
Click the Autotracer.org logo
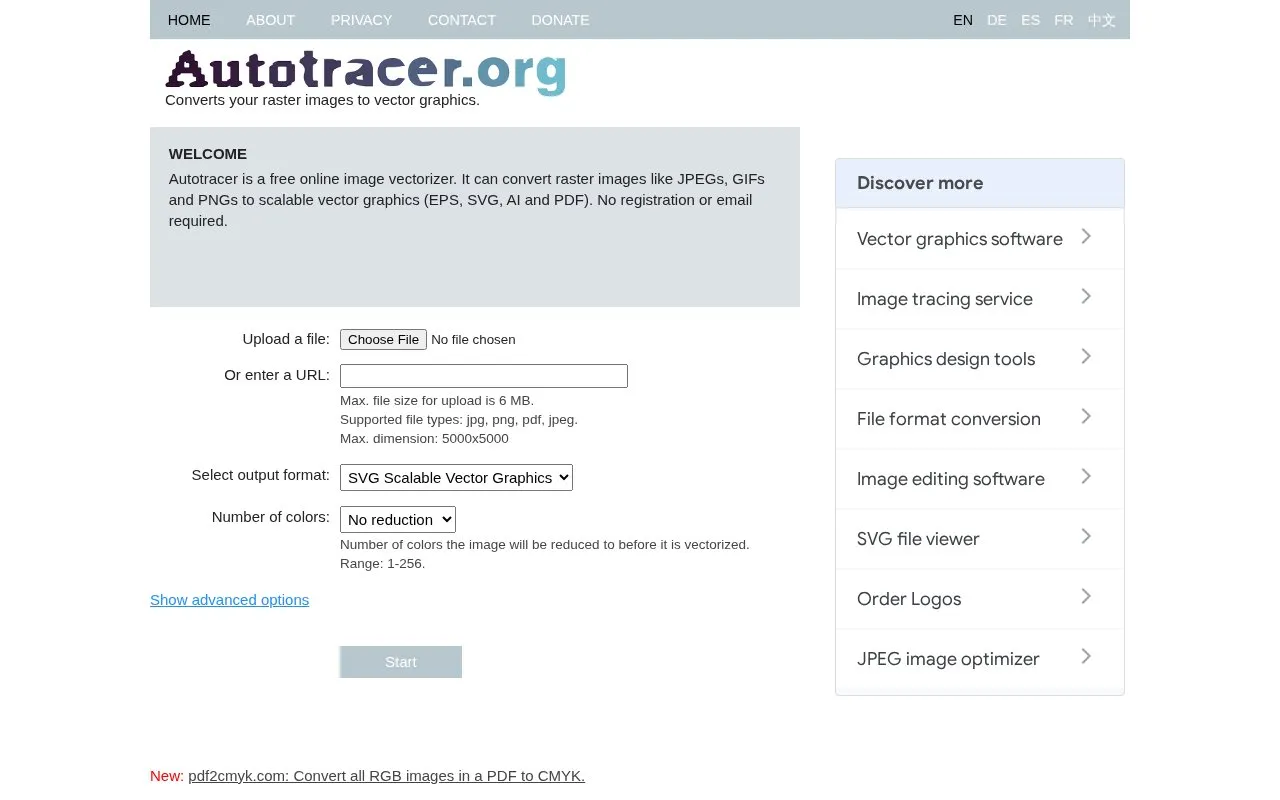click(x=366, y=72)
